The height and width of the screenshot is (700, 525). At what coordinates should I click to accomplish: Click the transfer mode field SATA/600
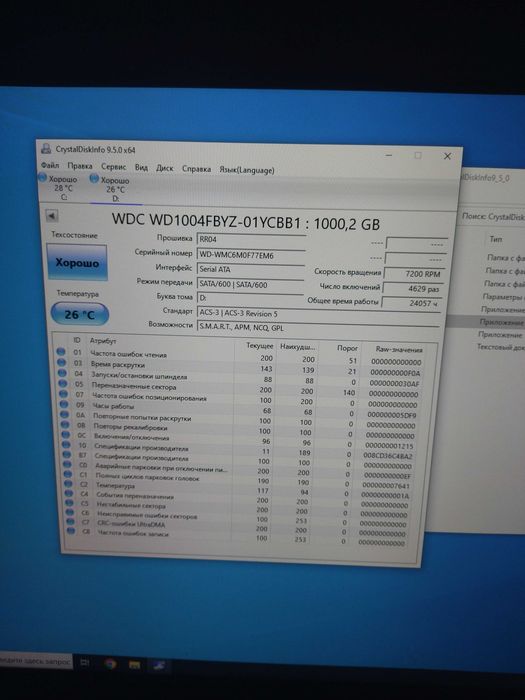(250, 285)
